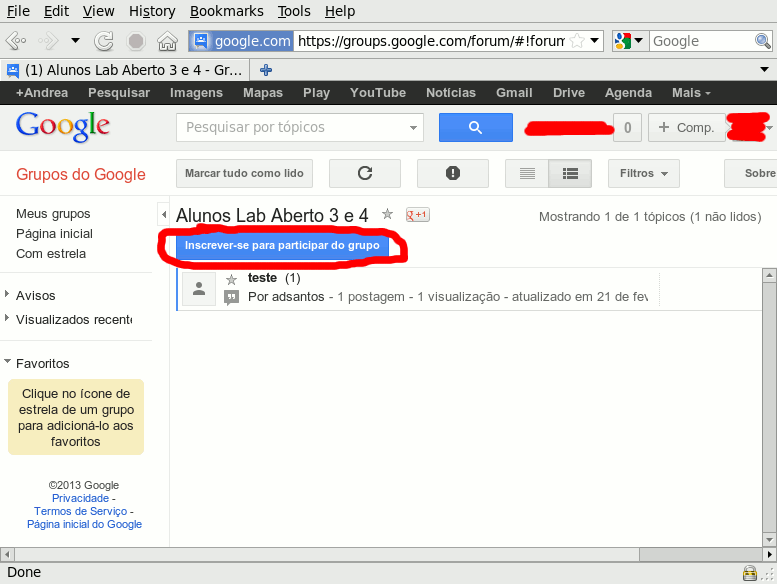Collapse the left sidebar arrow
This screenshot has height=584, width=777.
point(164,215)
